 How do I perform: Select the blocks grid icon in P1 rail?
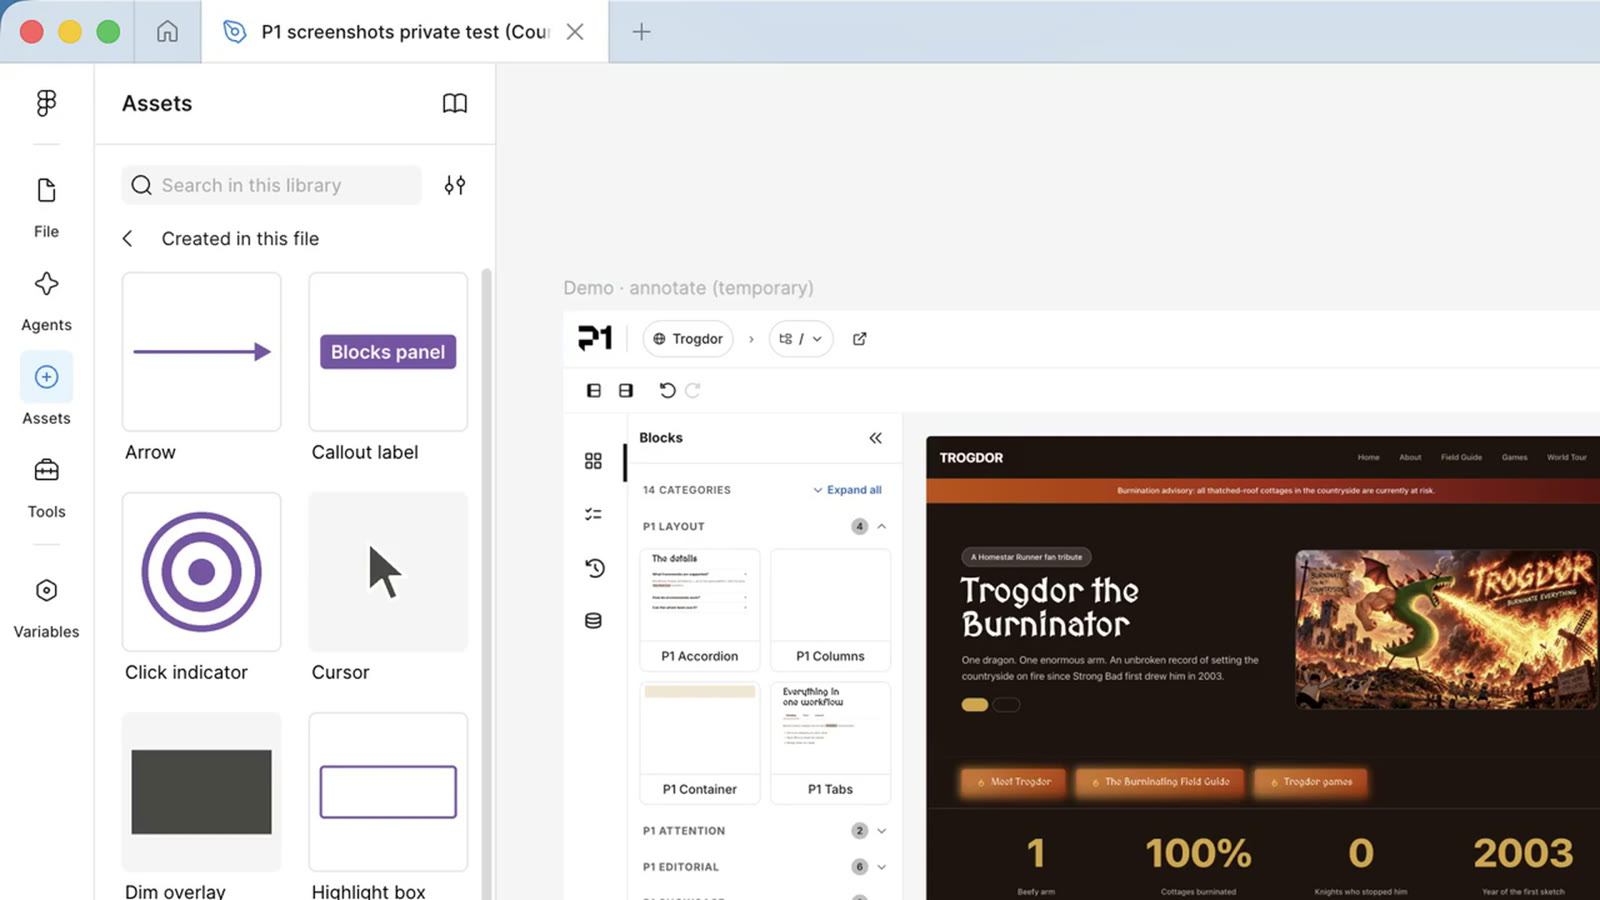(593, 461)
